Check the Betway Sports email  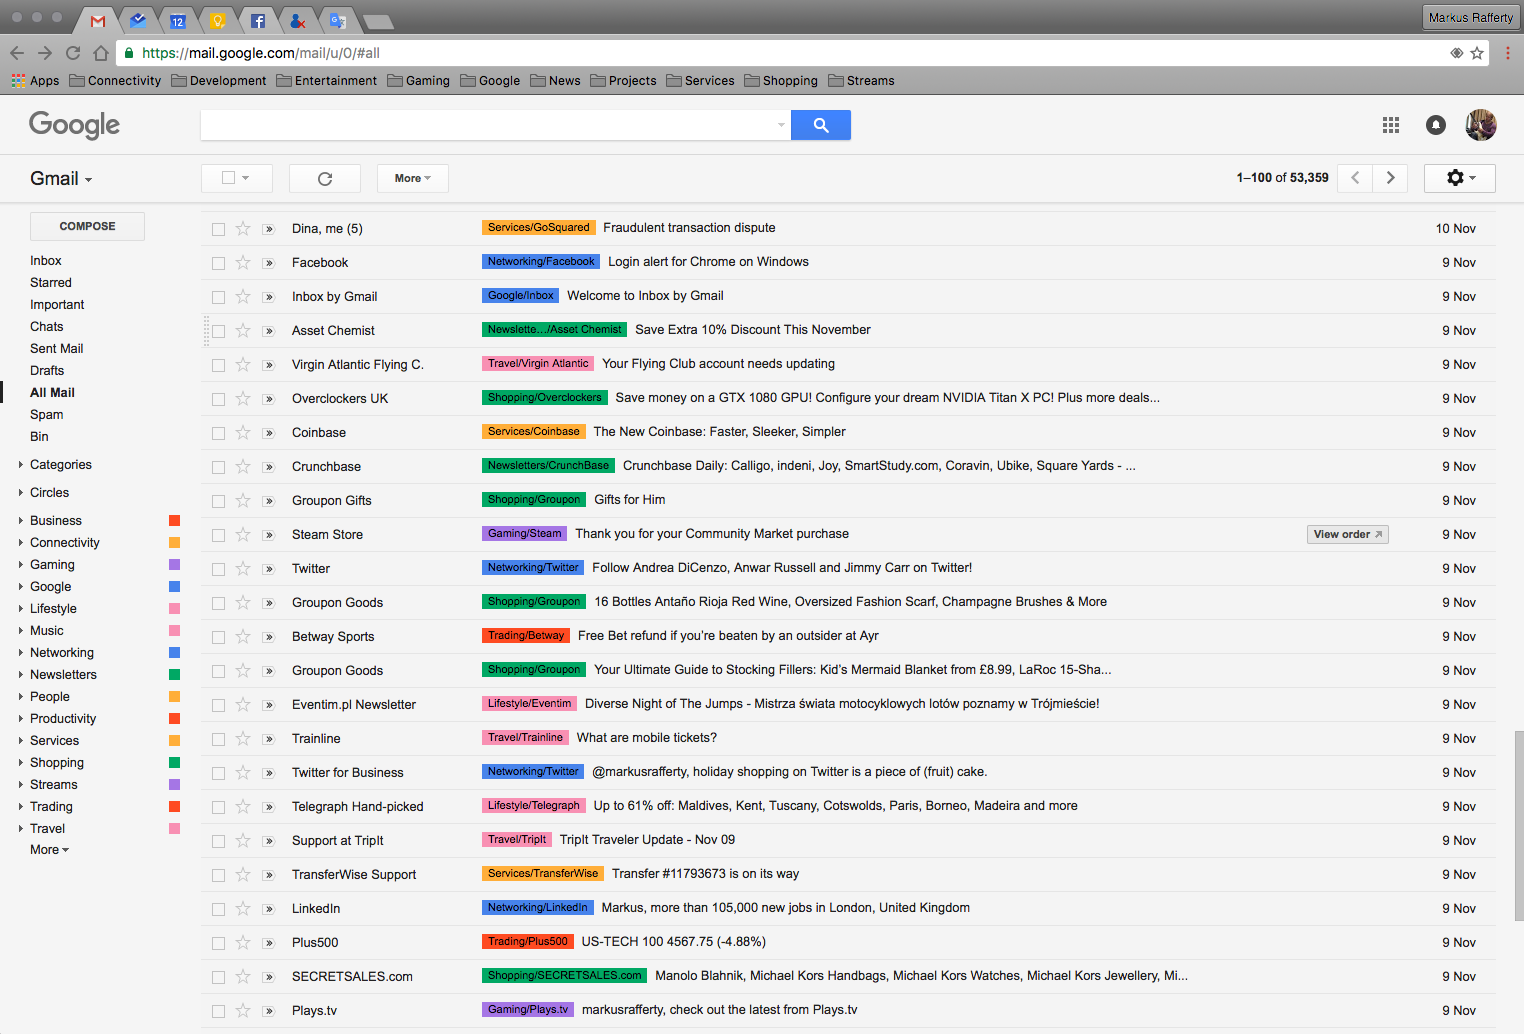pyautogui.click(x=218, y=637)
